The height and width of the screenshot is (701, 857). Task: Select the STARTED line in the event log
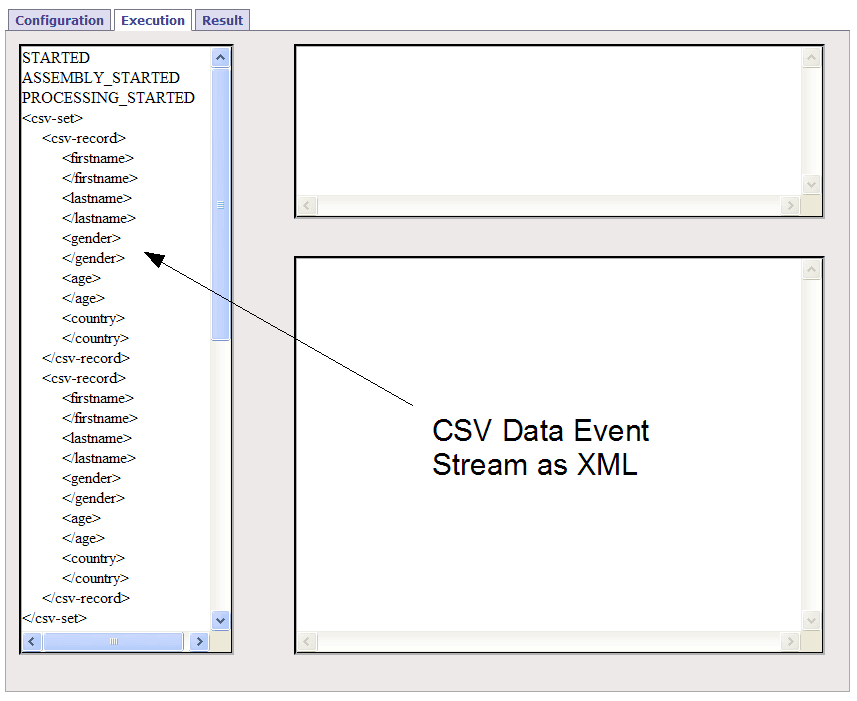click(55, 58)
